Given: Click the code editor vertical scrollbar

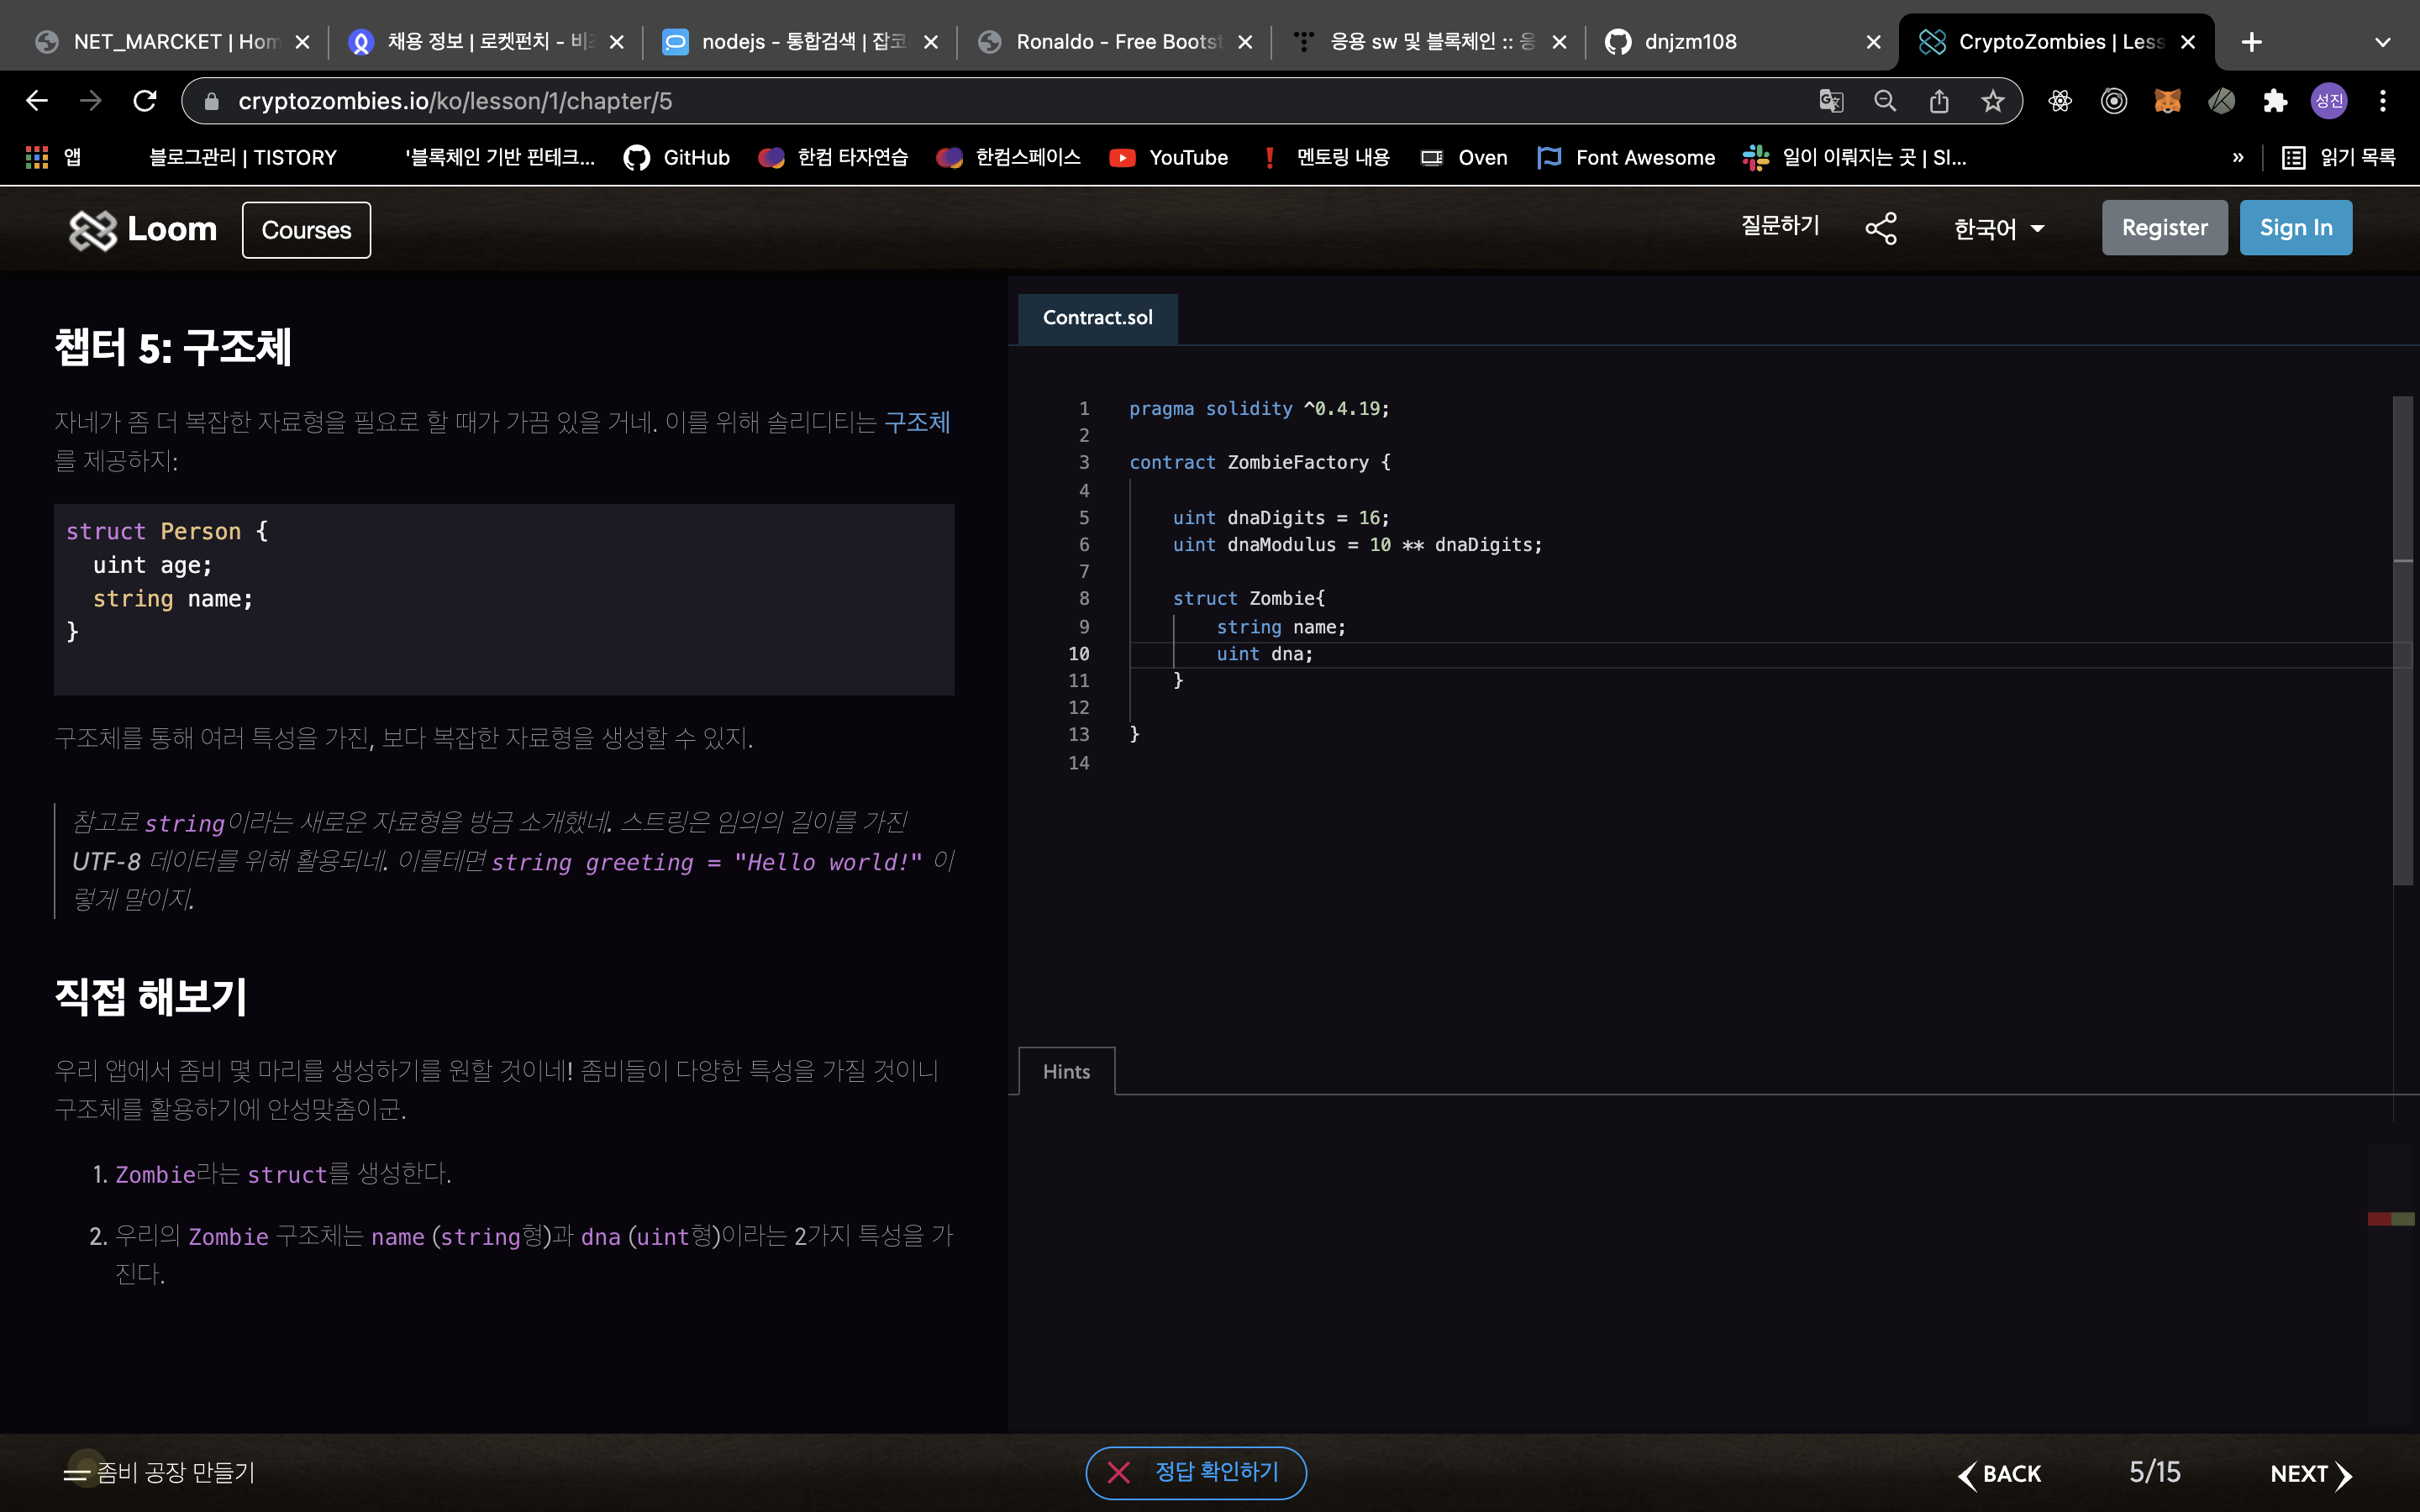Looking at the screenshot, I should [2402, 640].
